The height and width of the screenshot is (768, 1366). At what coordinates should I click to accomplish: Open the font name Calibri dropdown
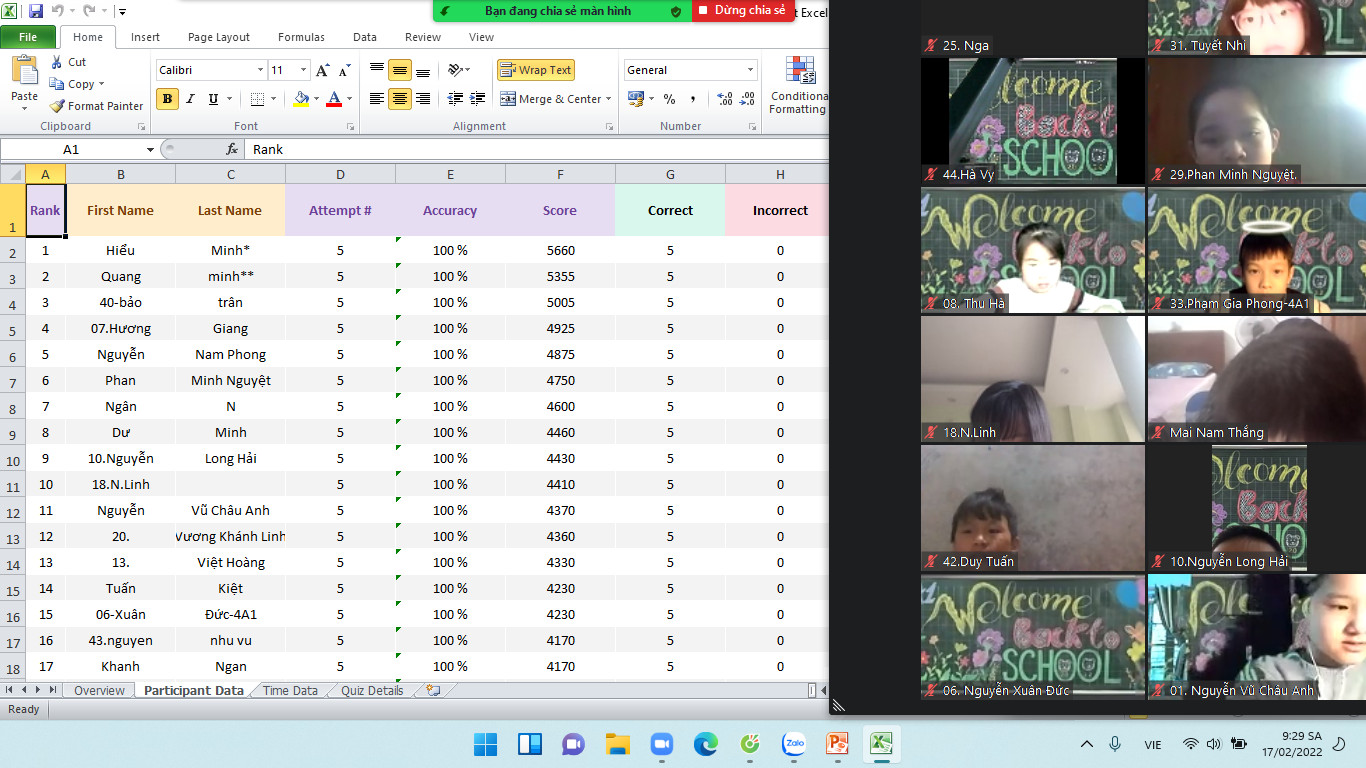[260, 70]
